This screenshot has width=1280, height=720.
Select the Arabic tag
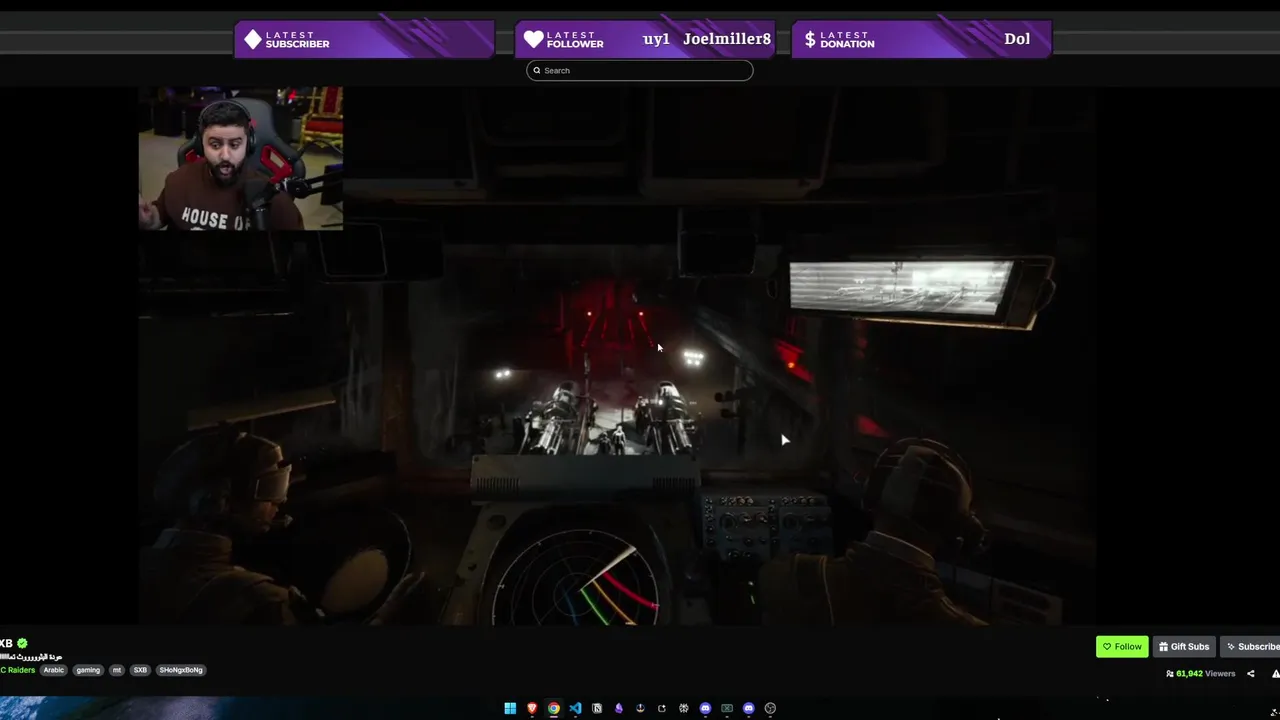pos(54,670)
